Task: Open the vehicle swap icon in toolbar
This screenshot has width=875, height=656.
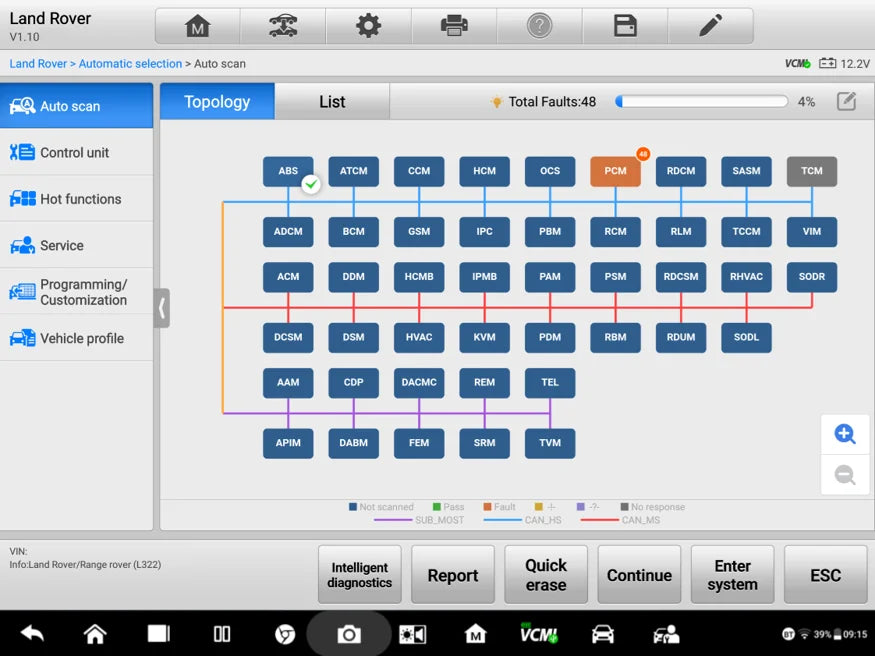Action: (283, 26)
